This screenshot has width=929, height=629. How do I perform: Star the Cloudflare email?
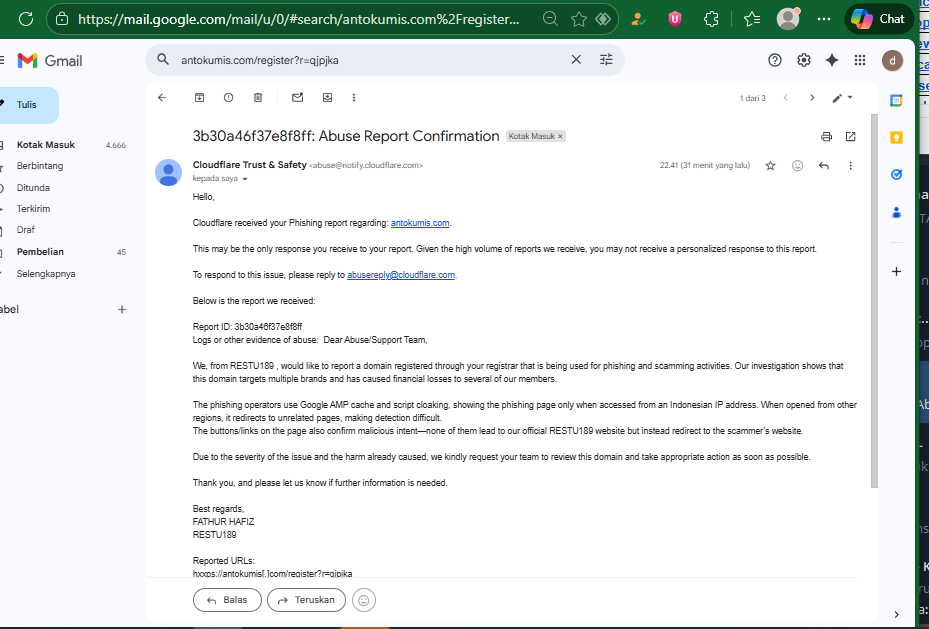click(770, 166)
